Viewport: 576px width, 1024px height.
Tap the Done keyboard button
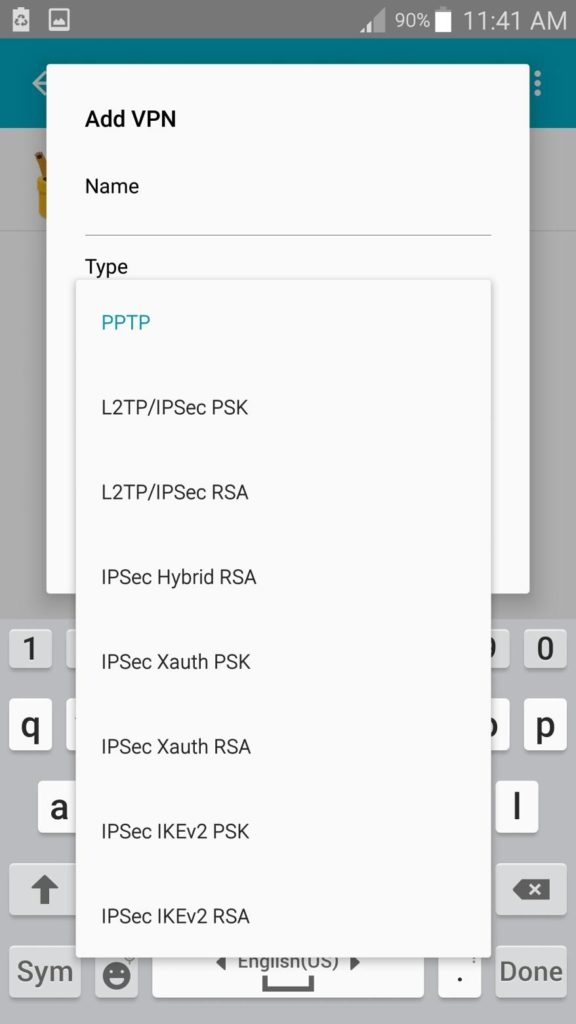click(531, 972)
